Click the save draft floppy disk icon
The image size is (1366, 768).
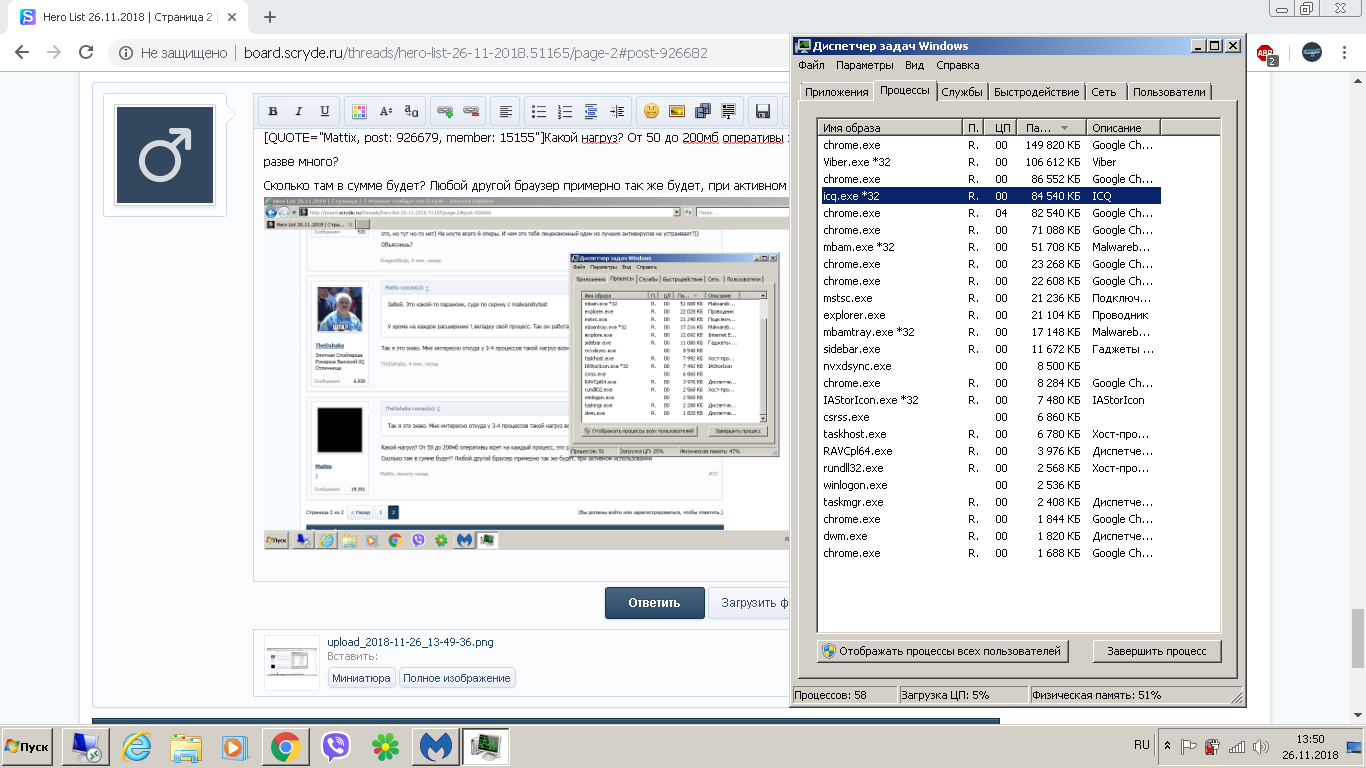coord(763,111)
